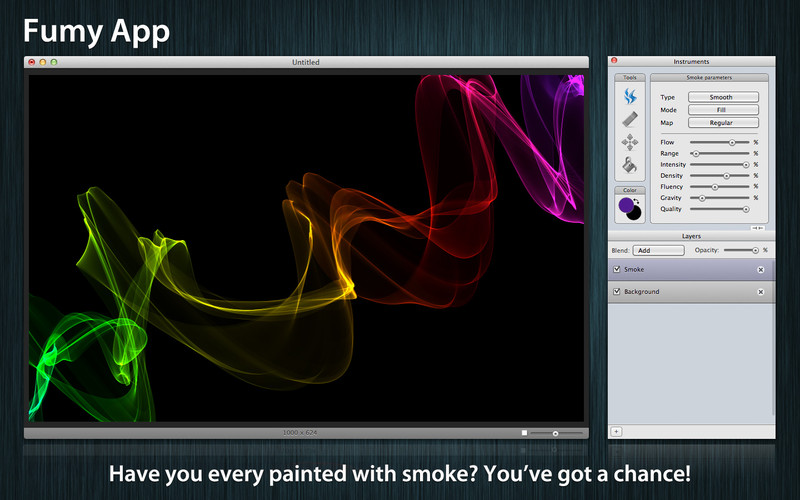Click the Color section header
The width and height of the screenshot is (800, 500).
pyautogui.click(x=630, y=190)
